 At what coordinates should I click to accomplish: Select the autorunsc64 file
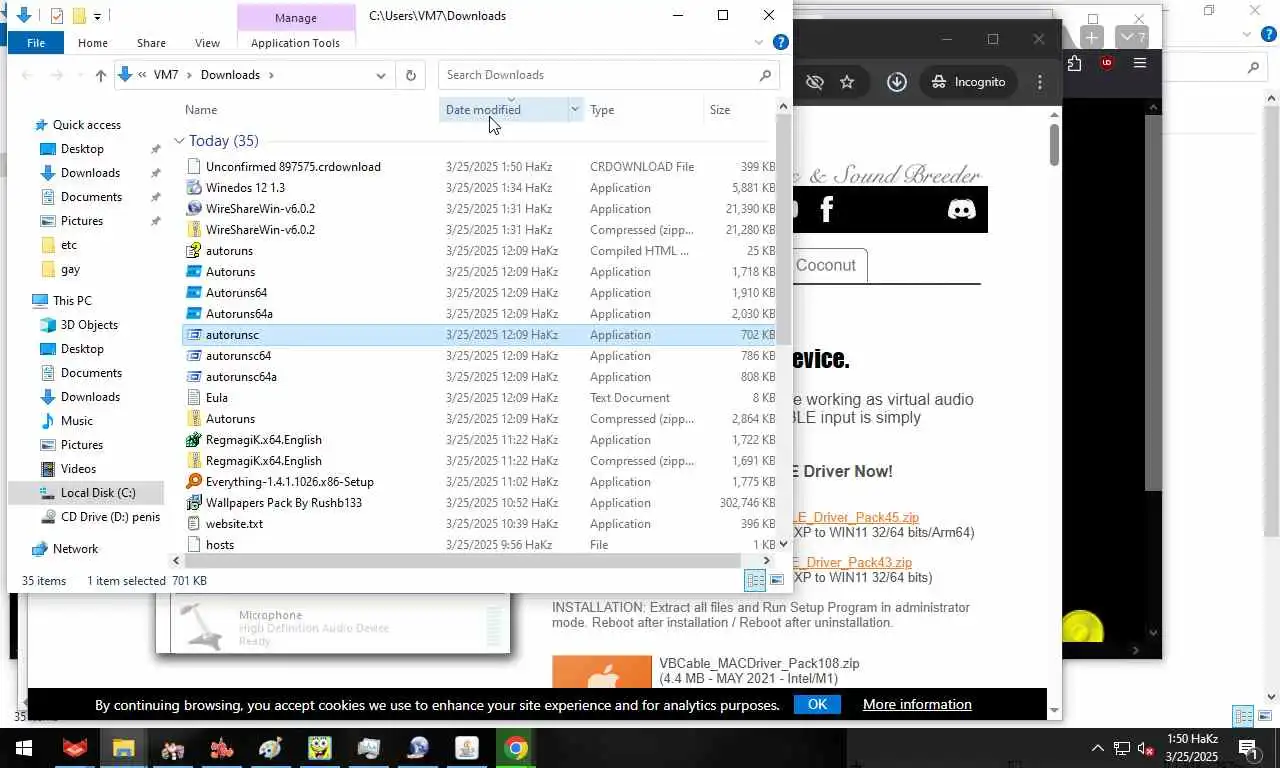[238, 356]
